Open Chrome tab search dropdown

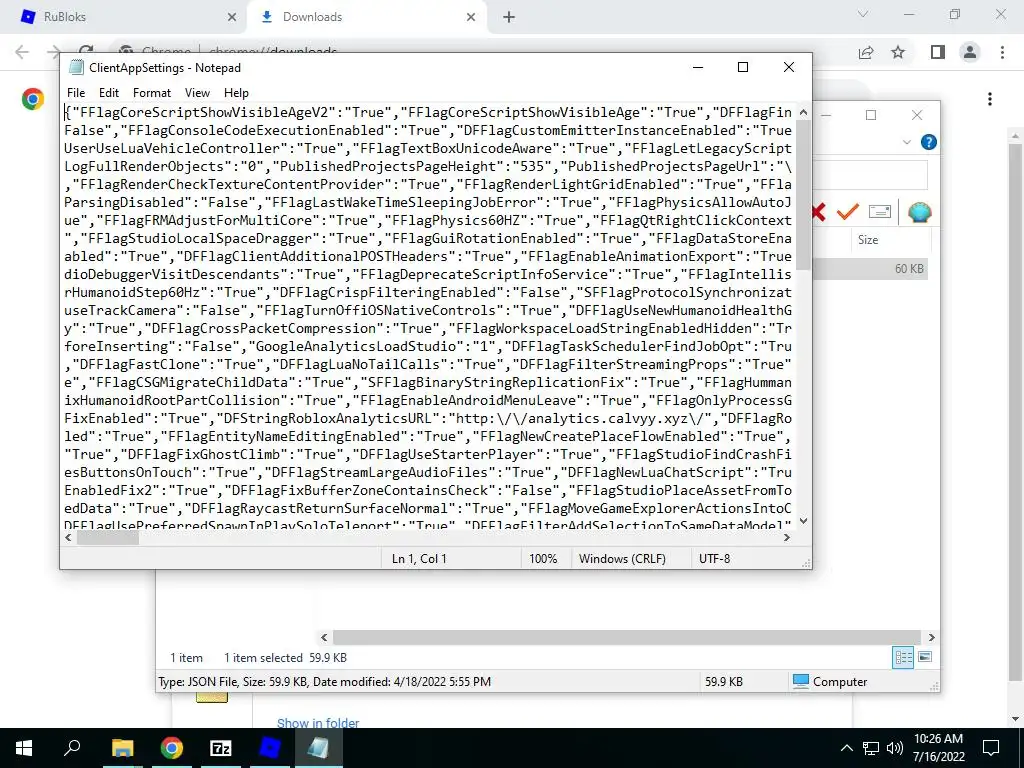[863, 14]
